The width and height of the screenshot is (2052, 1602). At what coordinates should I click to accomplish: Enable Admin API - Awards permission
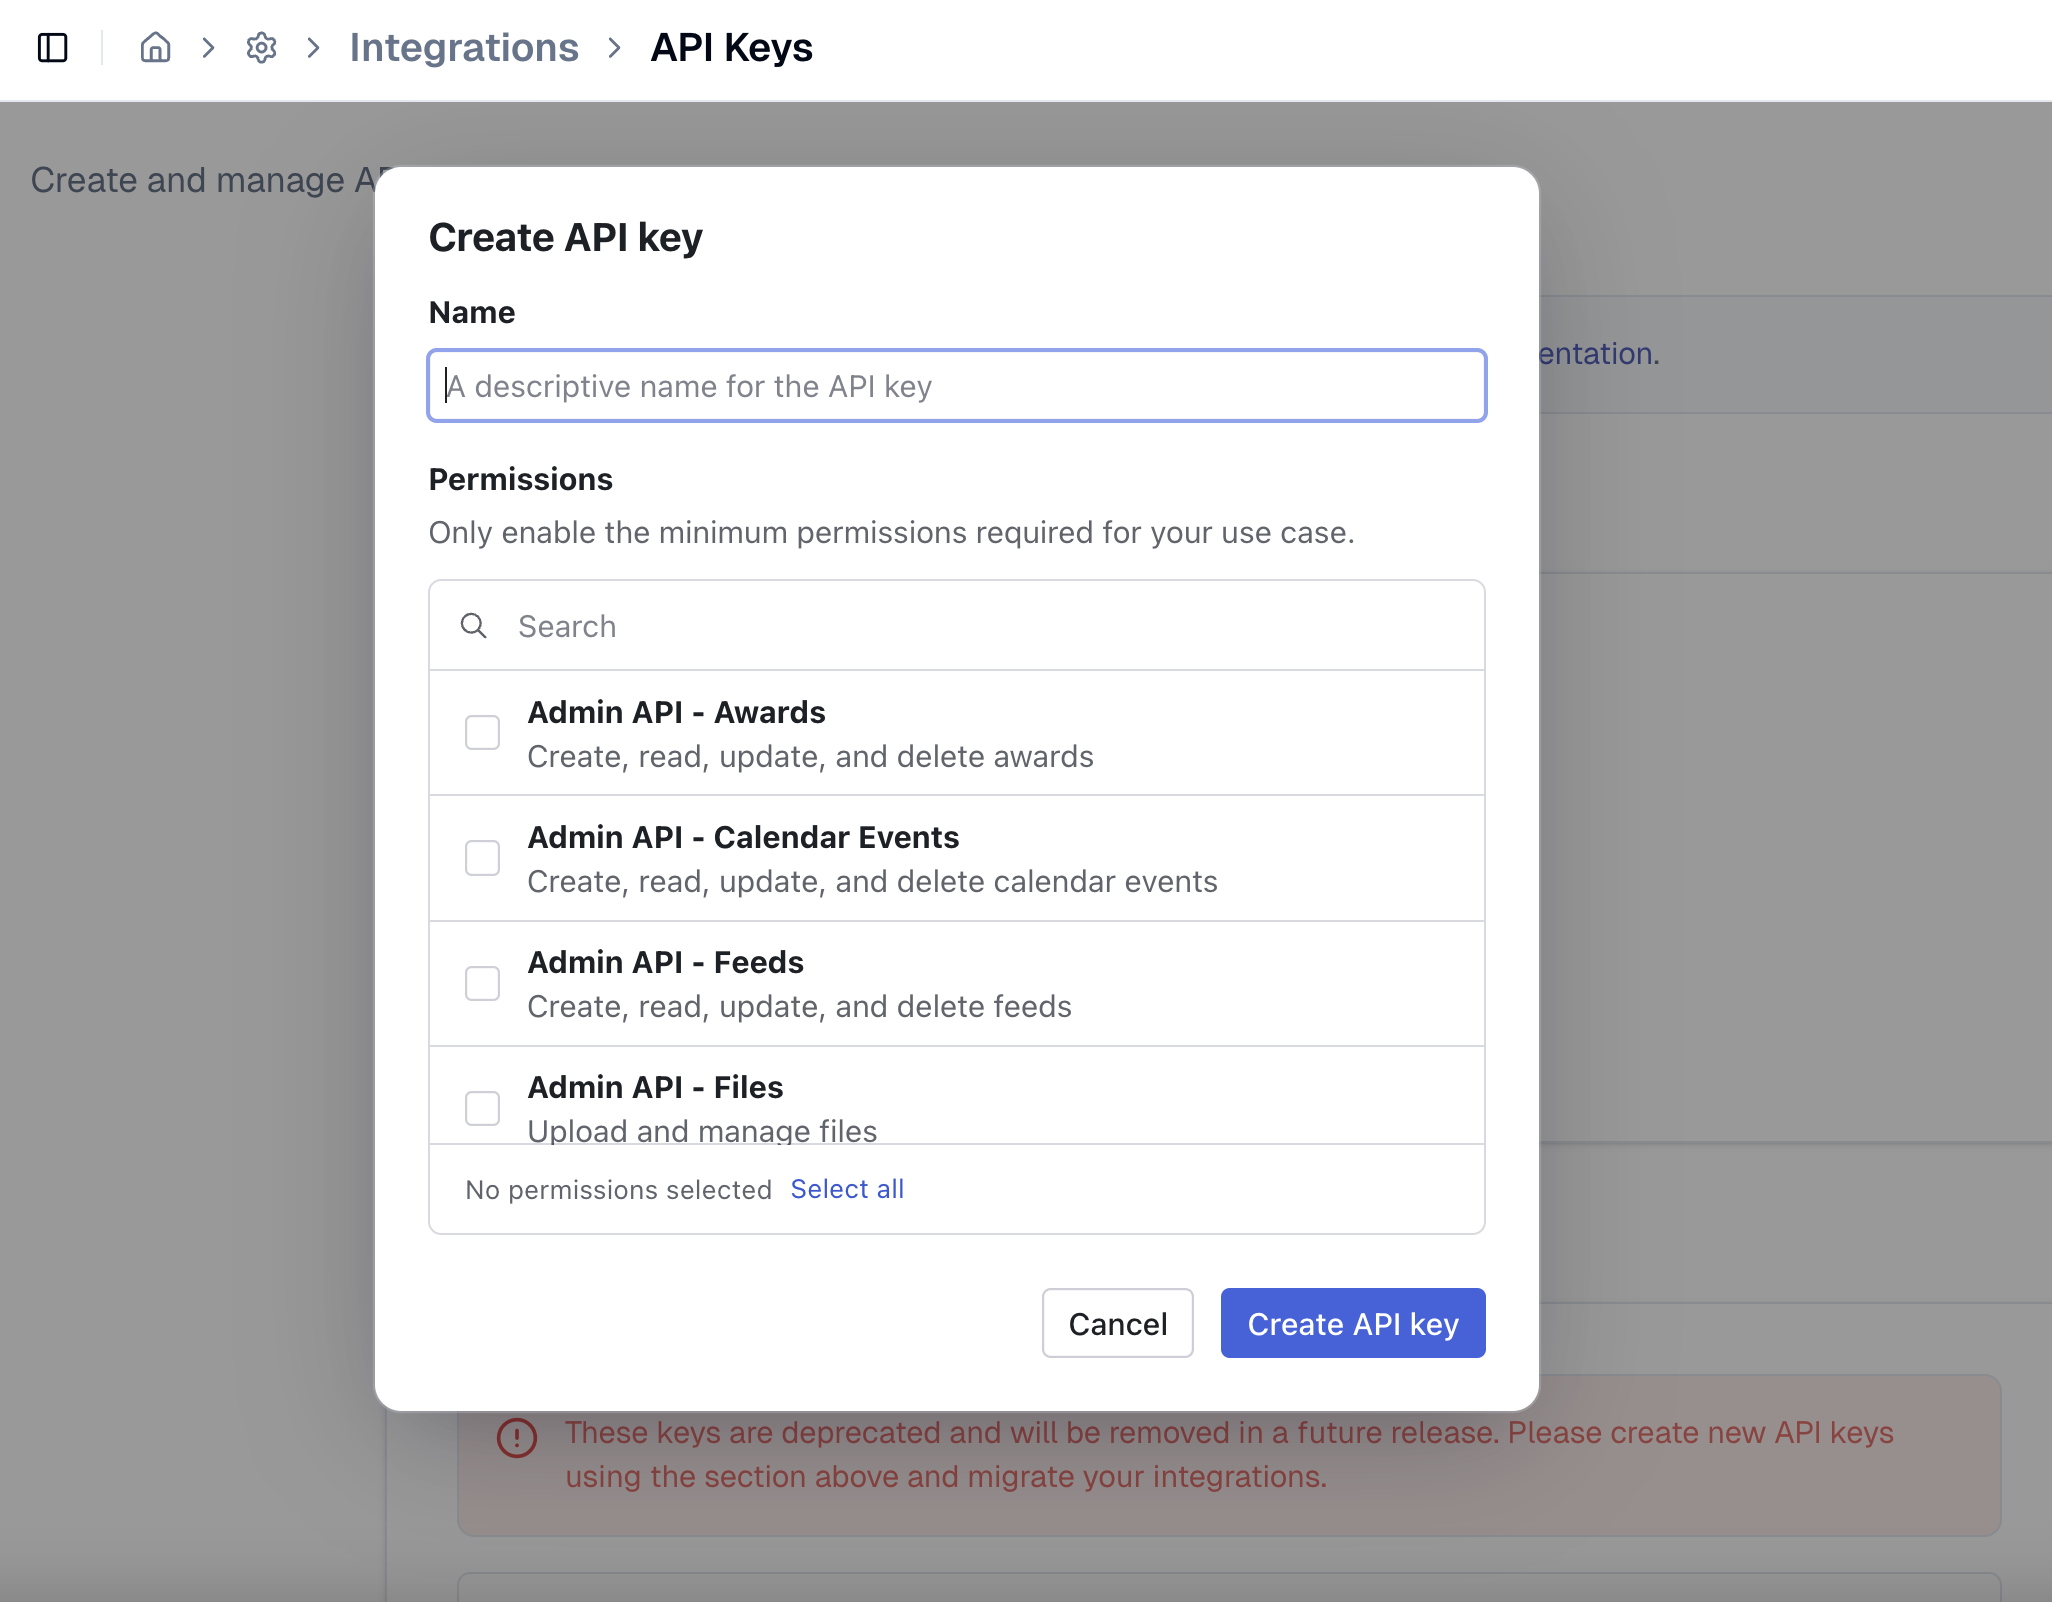482,733
